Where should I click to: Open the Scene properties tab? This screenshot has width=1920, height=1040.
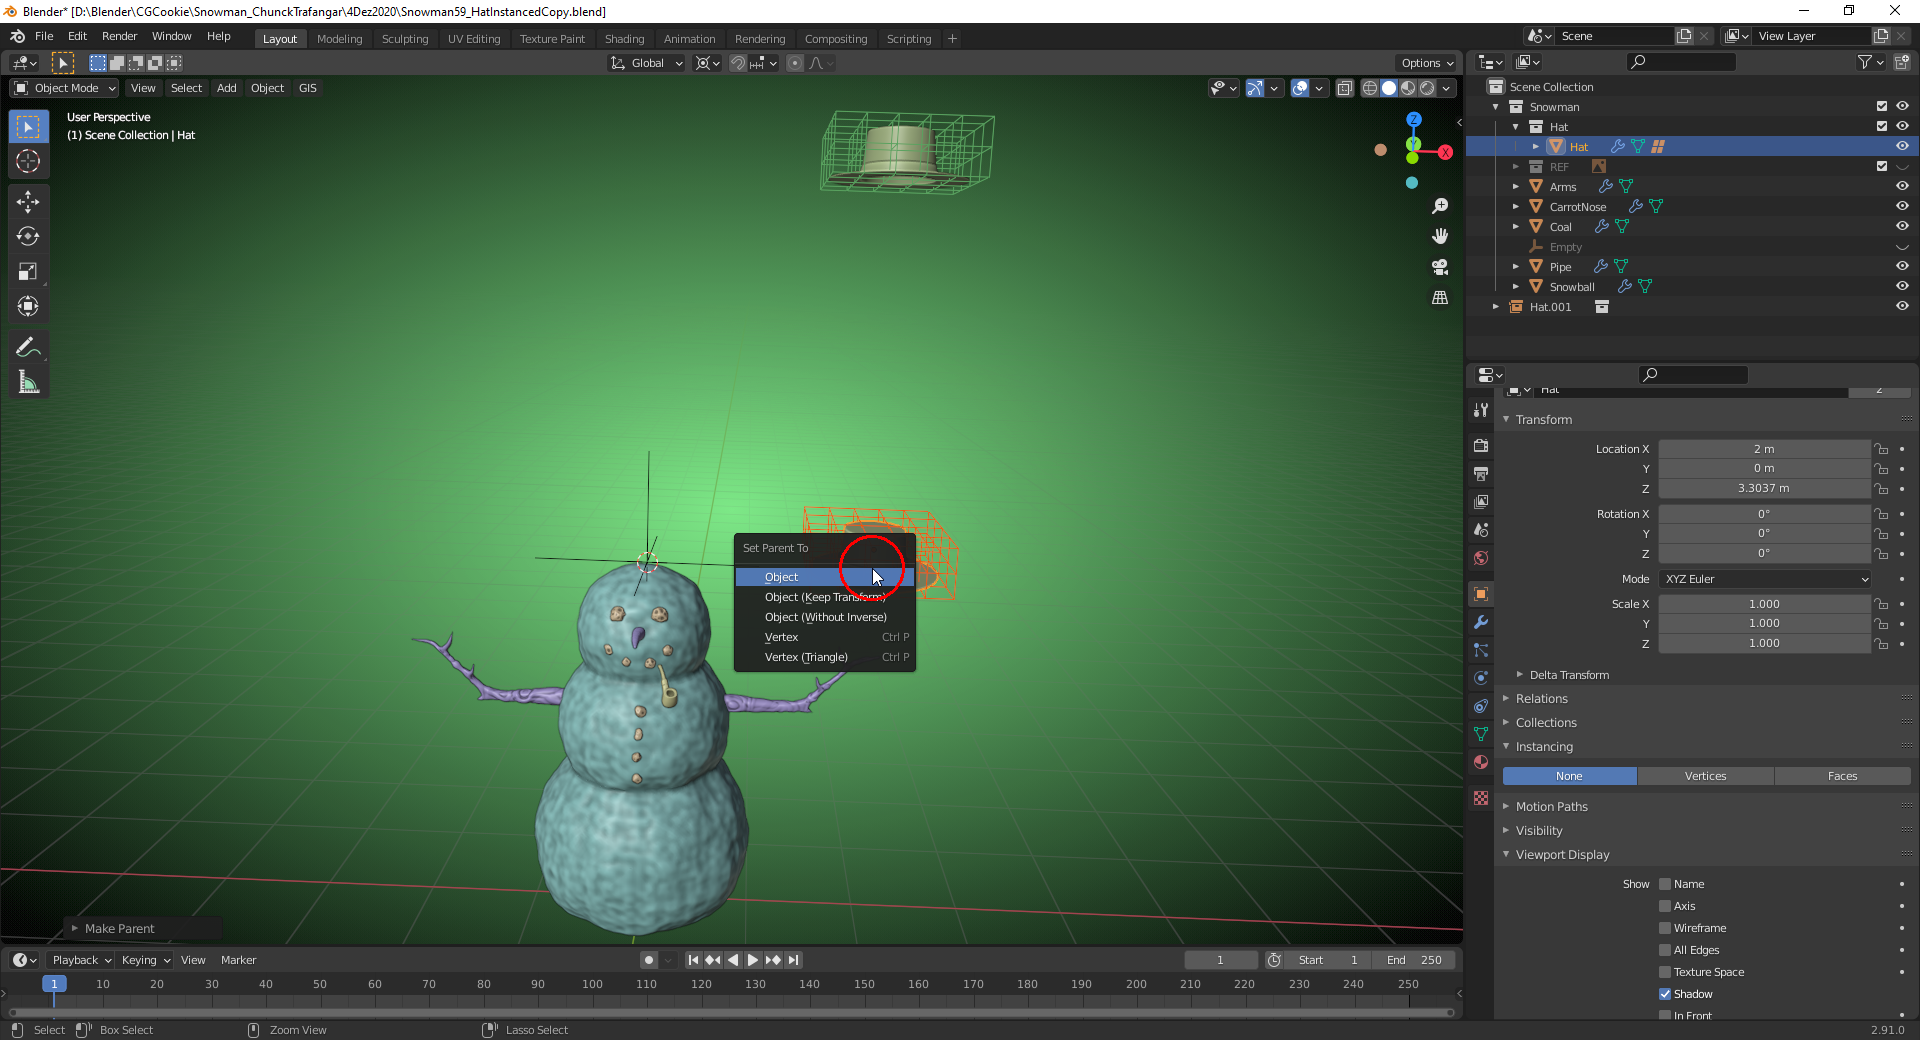1481,530
